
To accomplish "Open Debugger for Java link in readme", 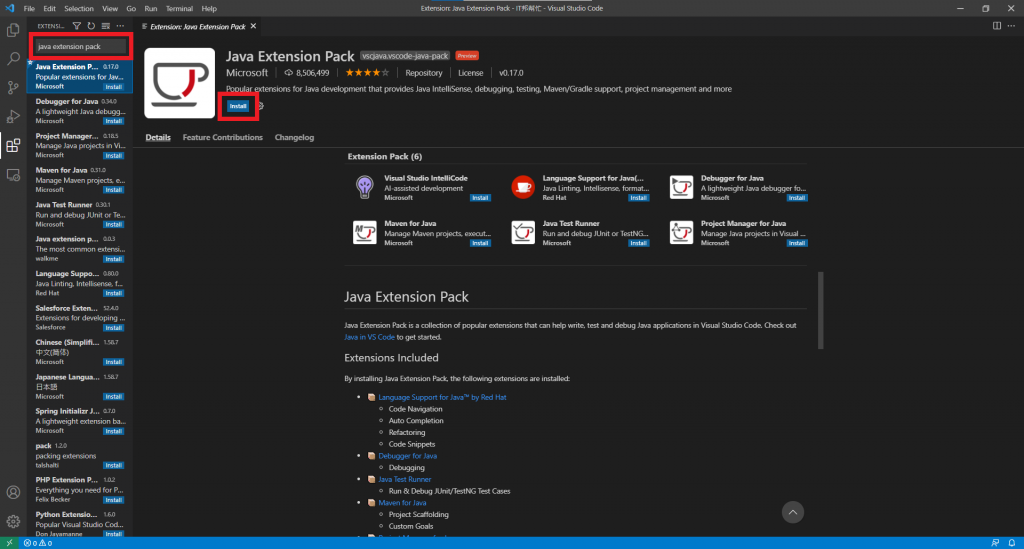I will click(408, 456).
